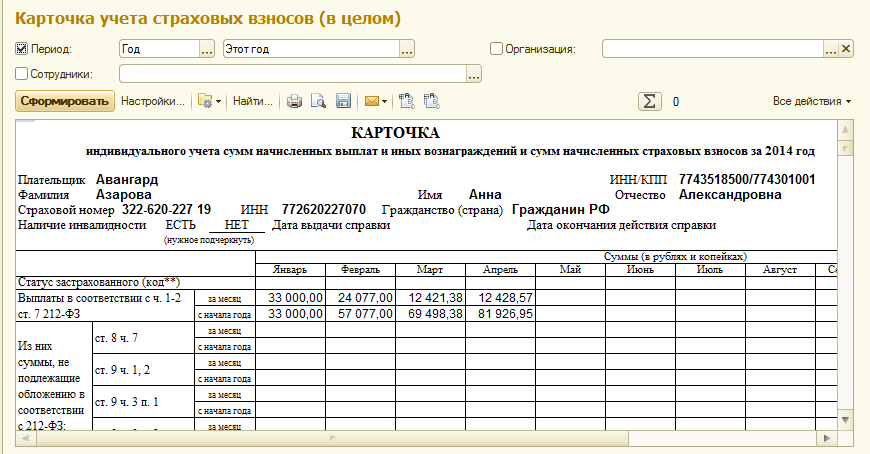
Task: Click the expand all groups icon
Action: 407,101
